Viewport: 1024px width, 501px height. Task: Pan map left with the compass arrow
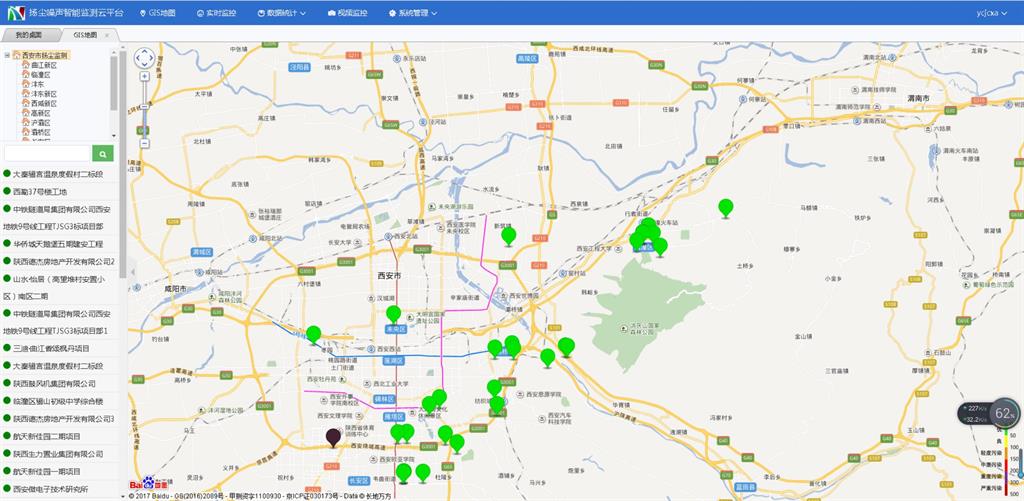(137, 58)
